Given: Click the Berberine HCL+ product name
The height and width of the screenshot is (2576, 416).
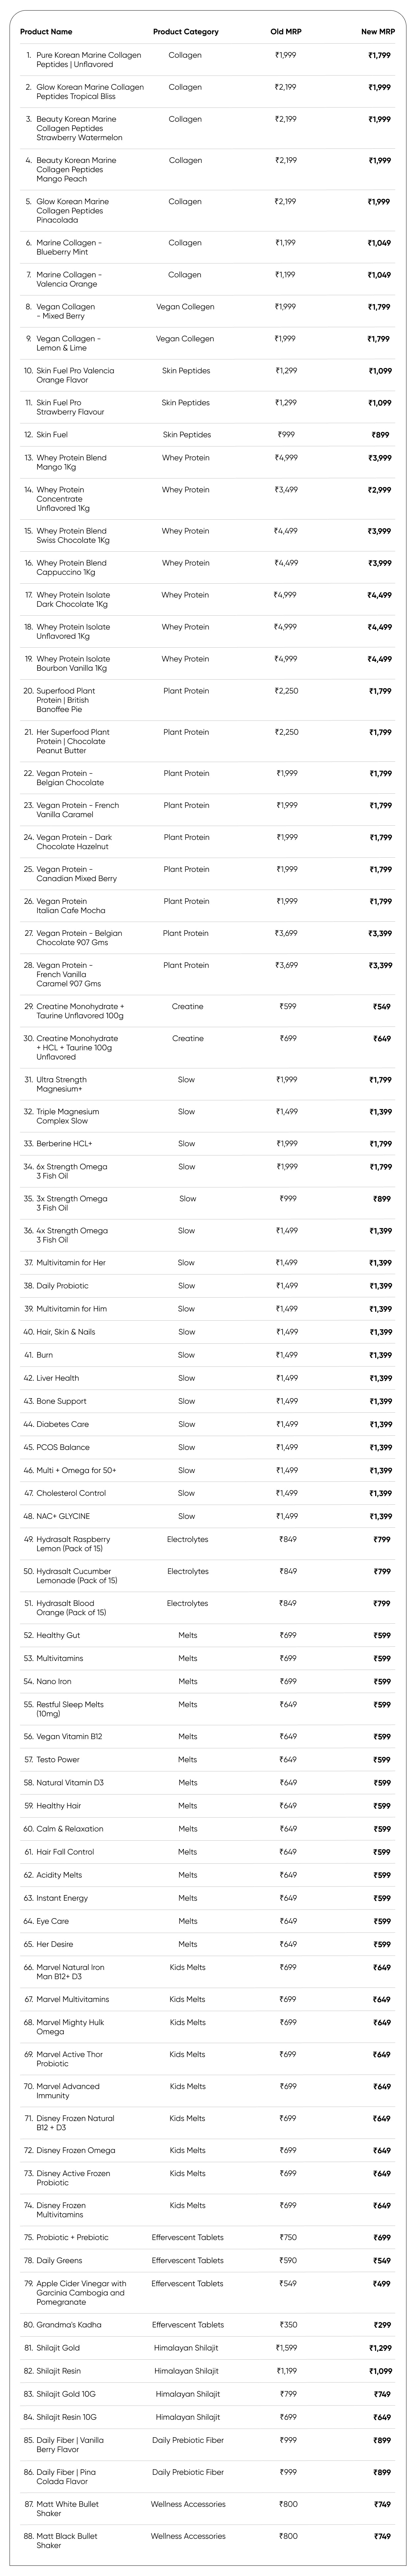Looking at the screenshot, I should click(64, 1143).
